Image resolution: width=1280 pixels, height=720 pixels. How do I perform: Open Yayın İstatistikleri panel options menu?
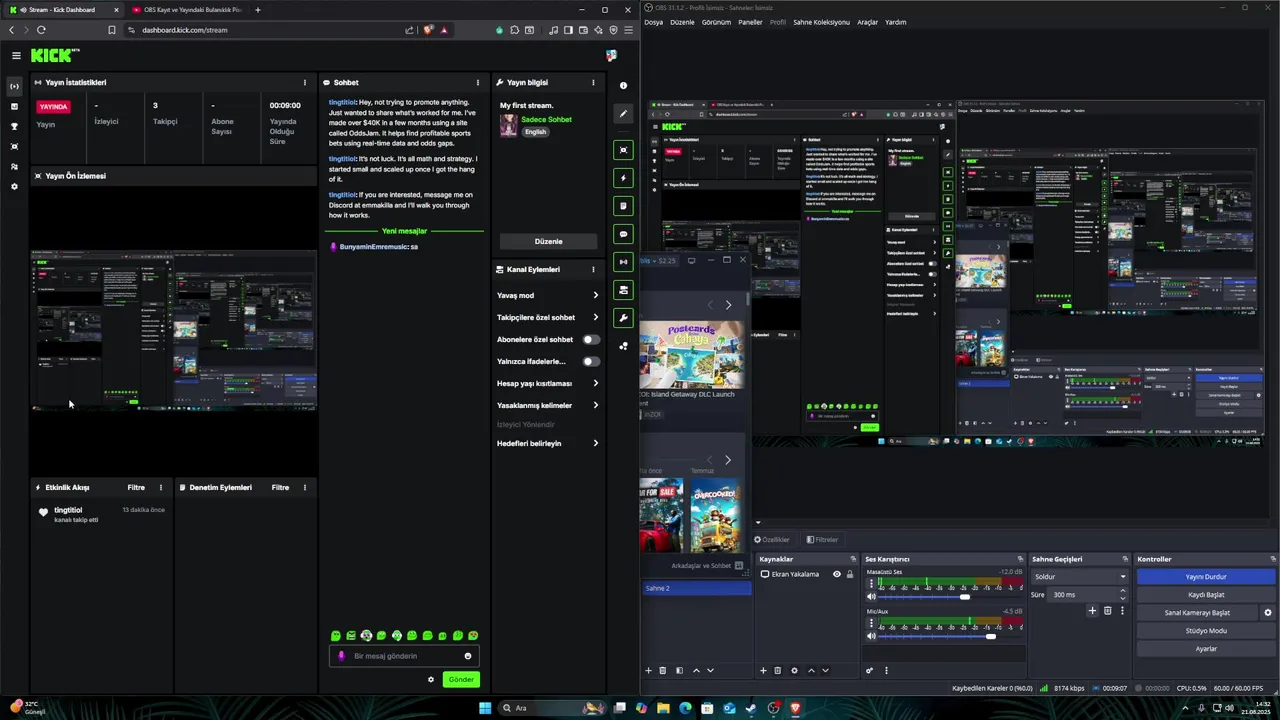tap(305, 83)
